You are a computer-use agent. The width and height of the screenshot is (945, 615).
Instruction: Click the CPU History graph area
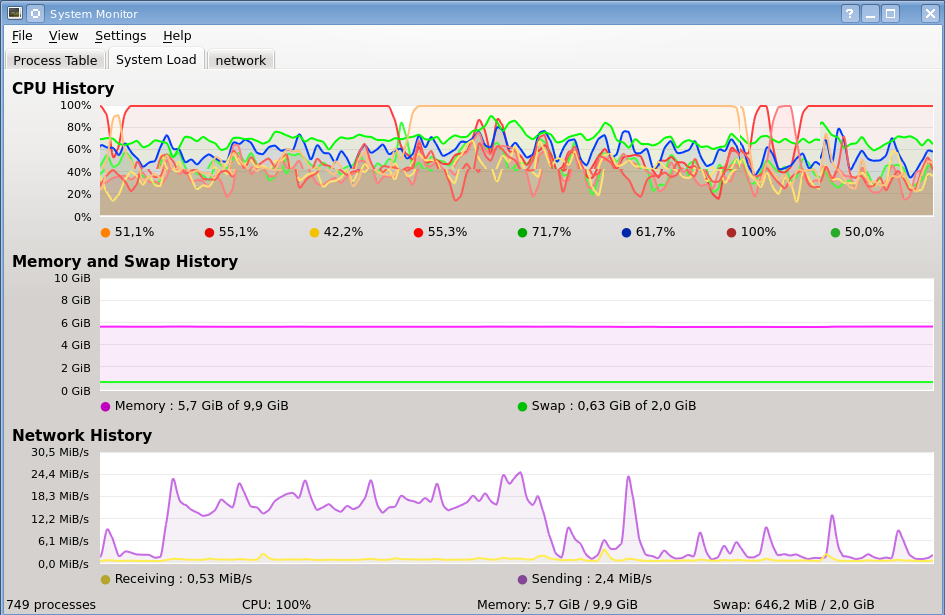pyautogui.click(x=516, y=160)
